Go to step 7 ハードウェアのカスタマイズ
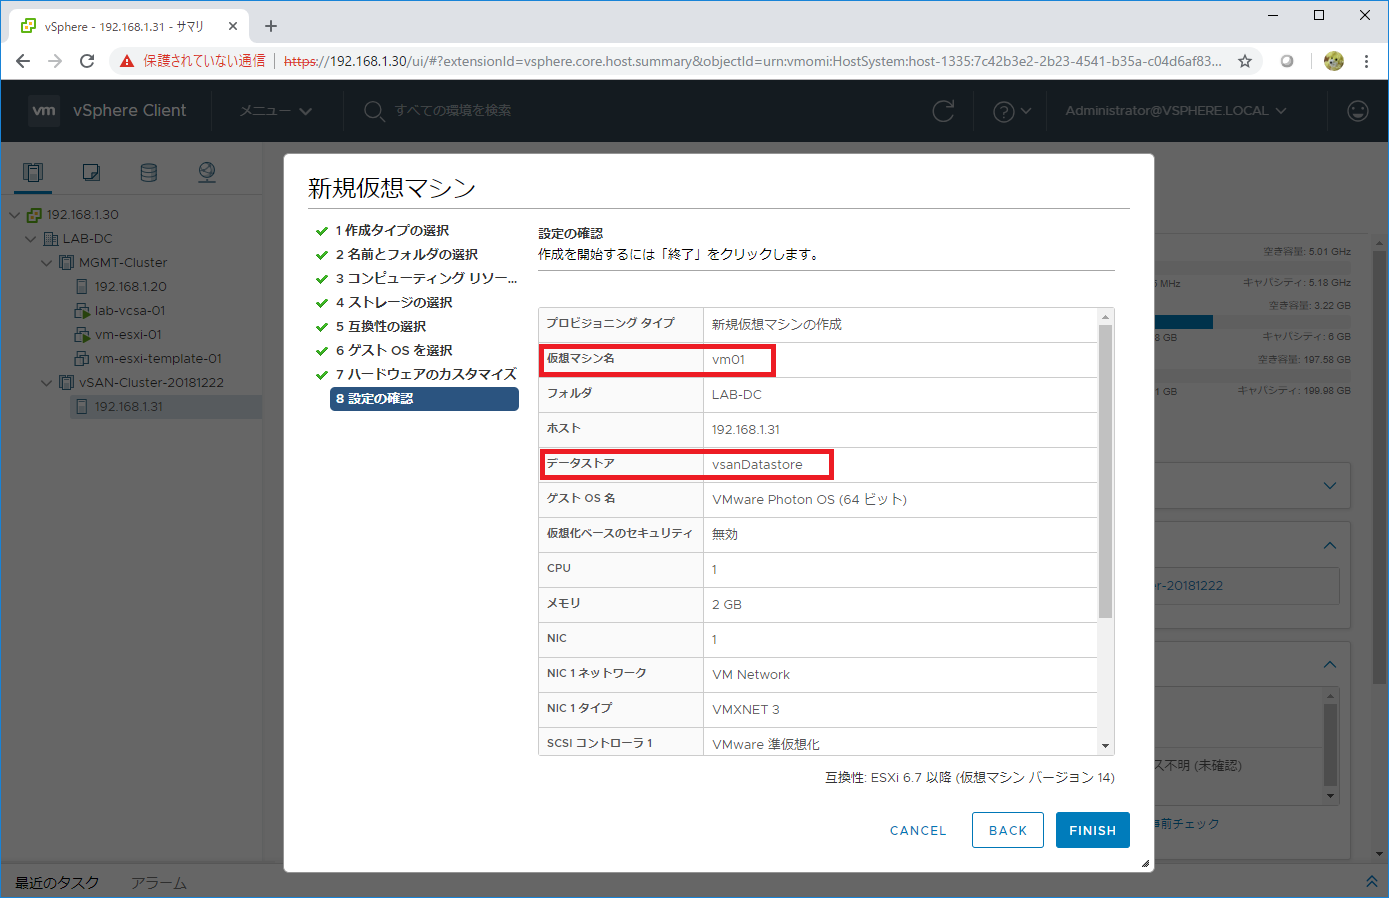The width and height of the screenshot is (1389, 898). tap(426, 374)
